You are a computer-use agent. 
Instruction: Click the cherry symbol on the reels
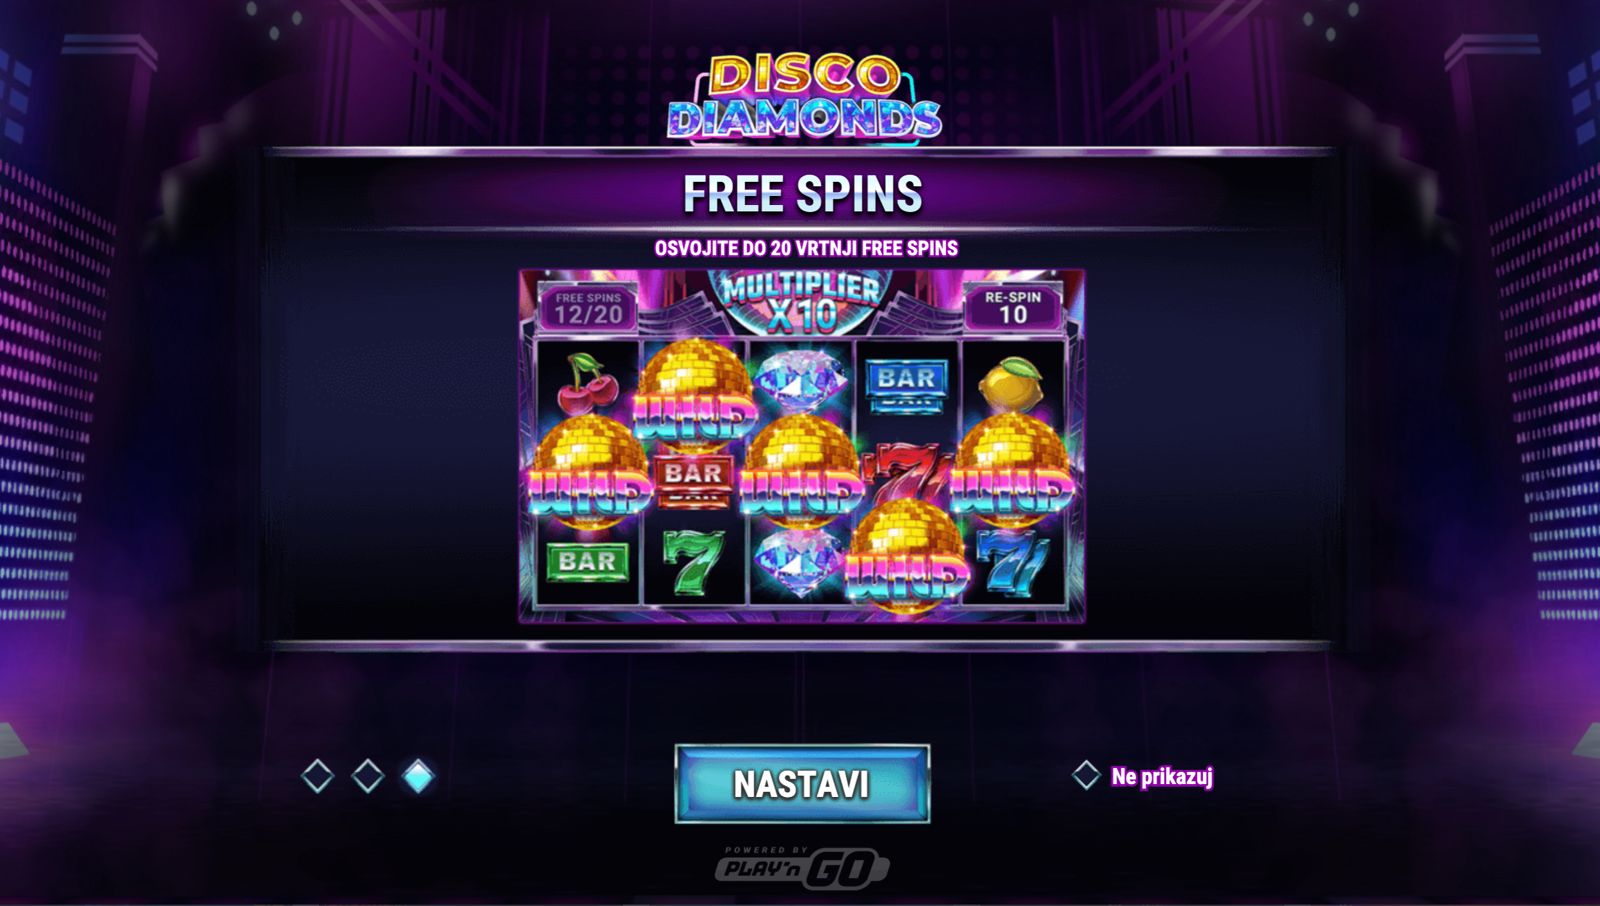[587, 383]
